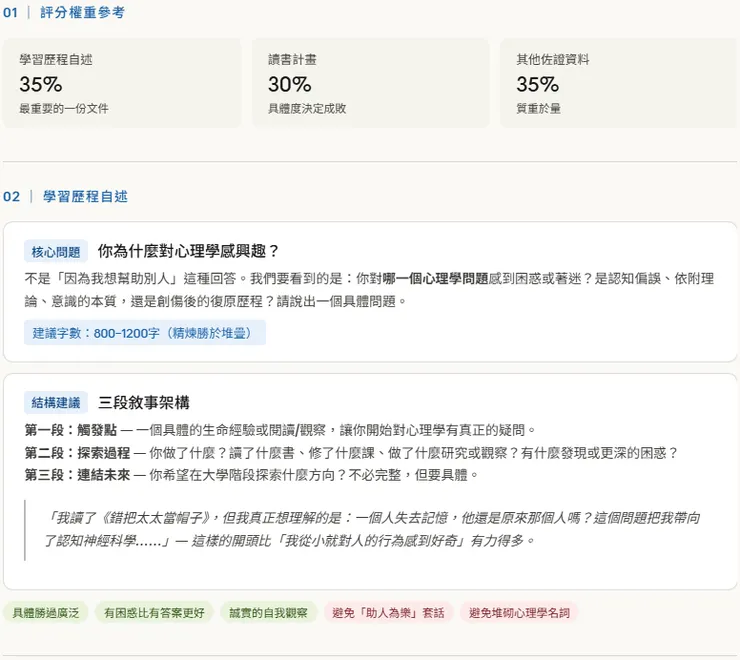The width and height of the screenshot is (740, 660).
Task: Click the 誠實的自我觀察 tag
Action: coord(269,612)
